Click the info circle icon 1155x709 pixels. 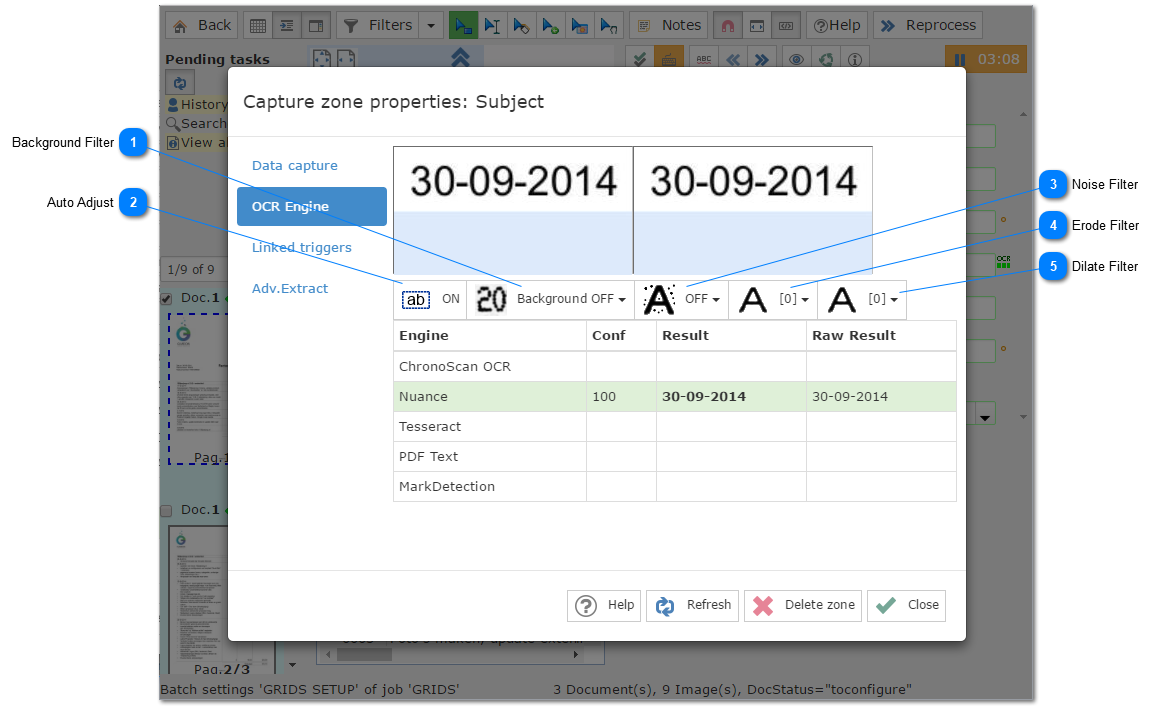(x=854, y=59)
